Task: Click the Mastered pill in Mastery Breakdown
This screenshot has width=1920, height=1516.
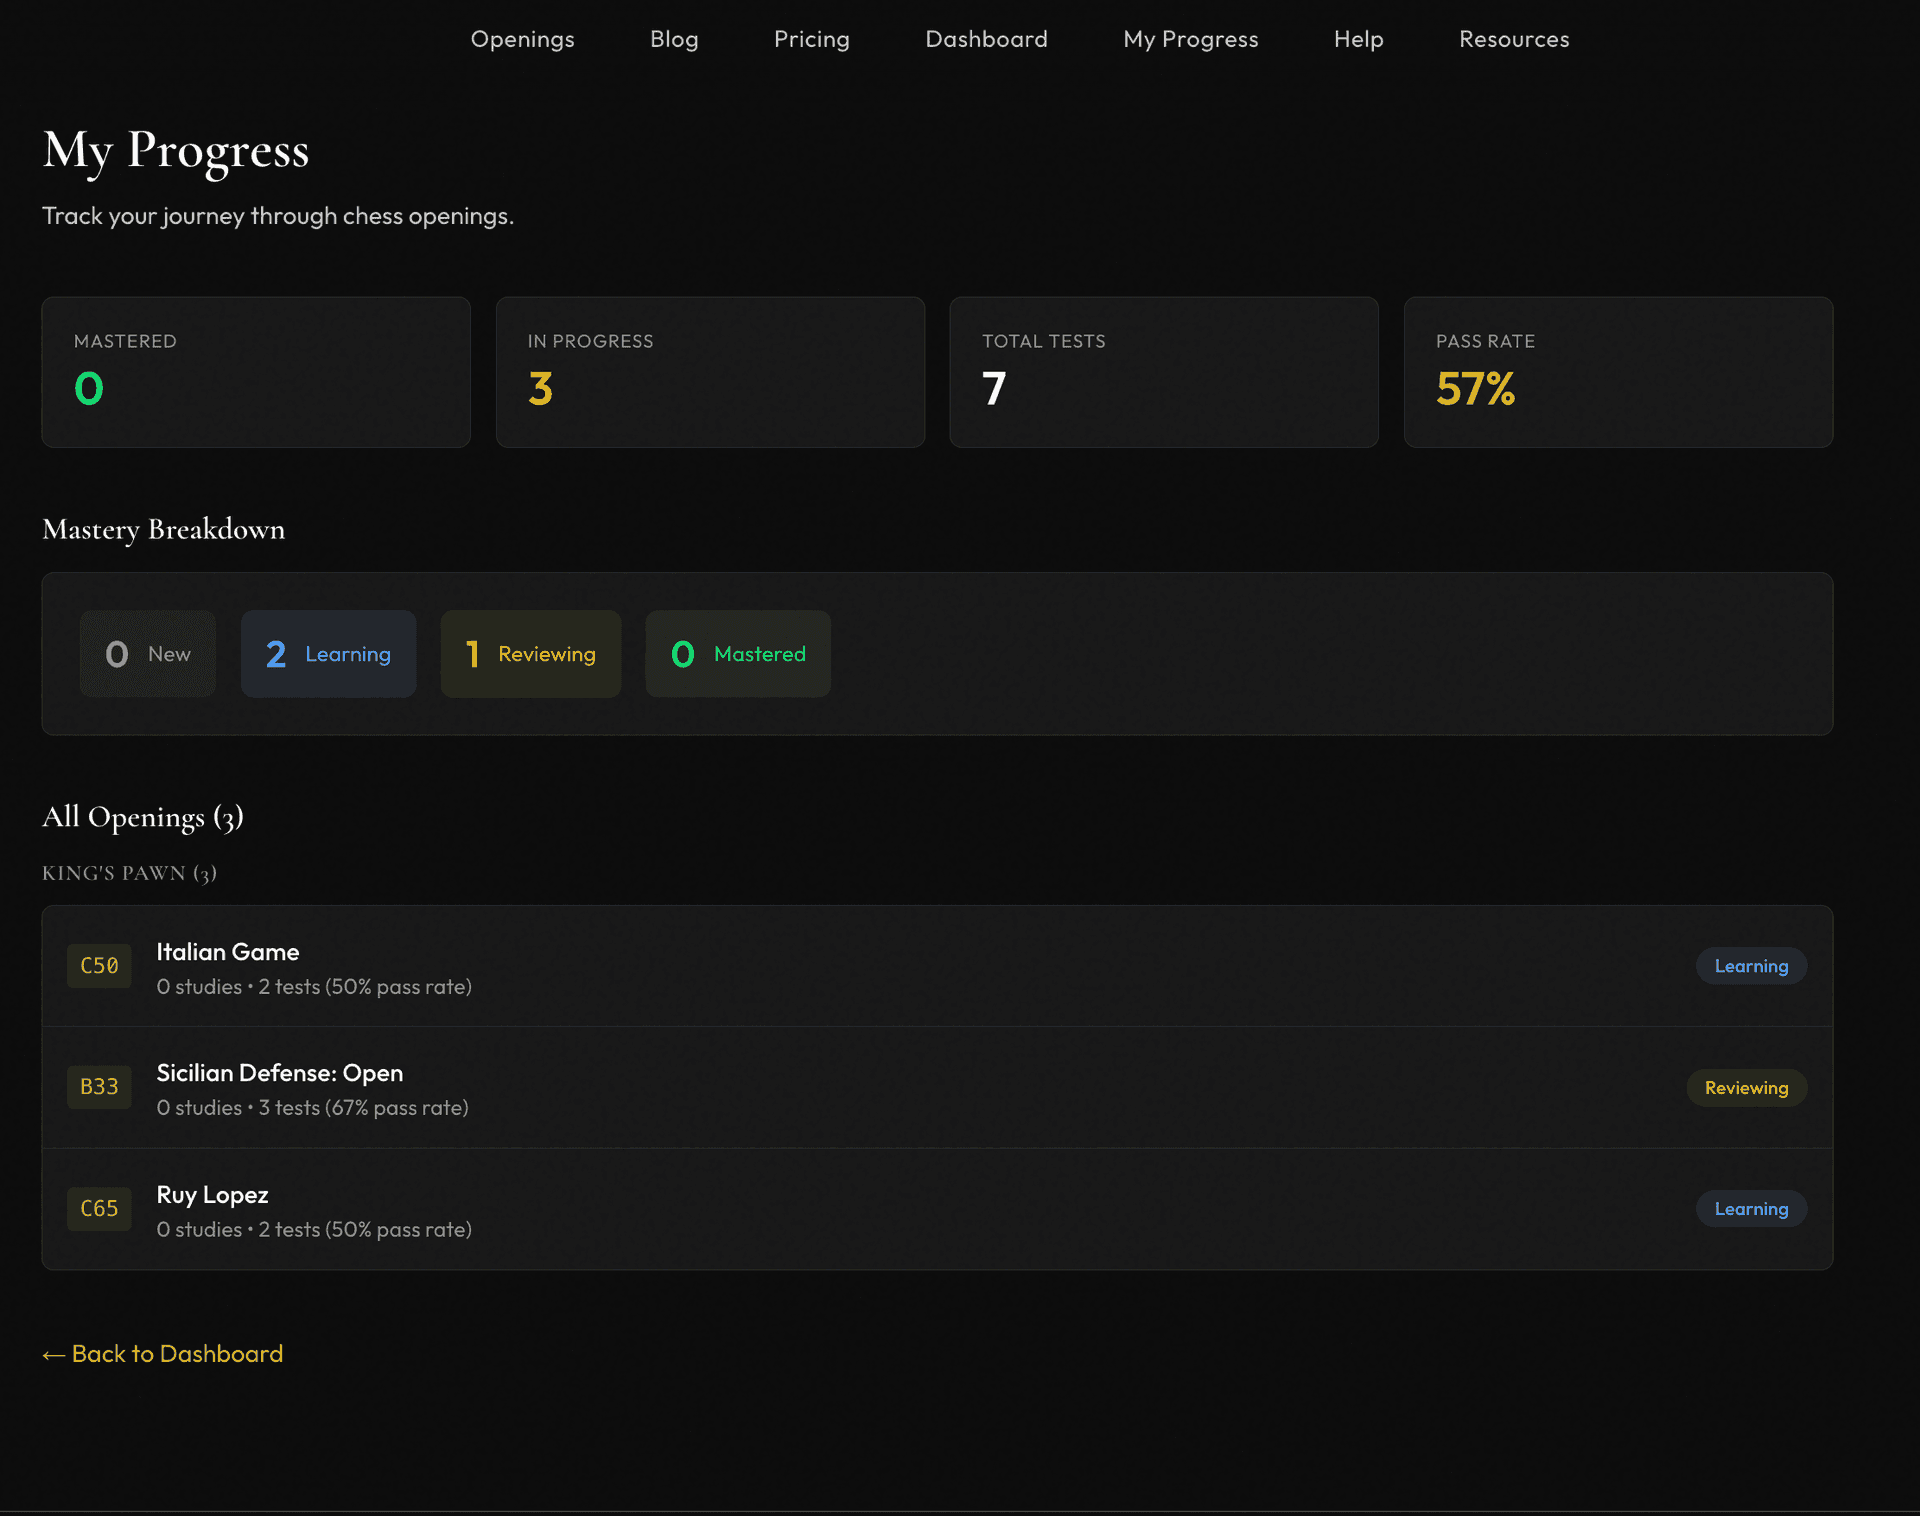Action: click(x=737, y=654)
